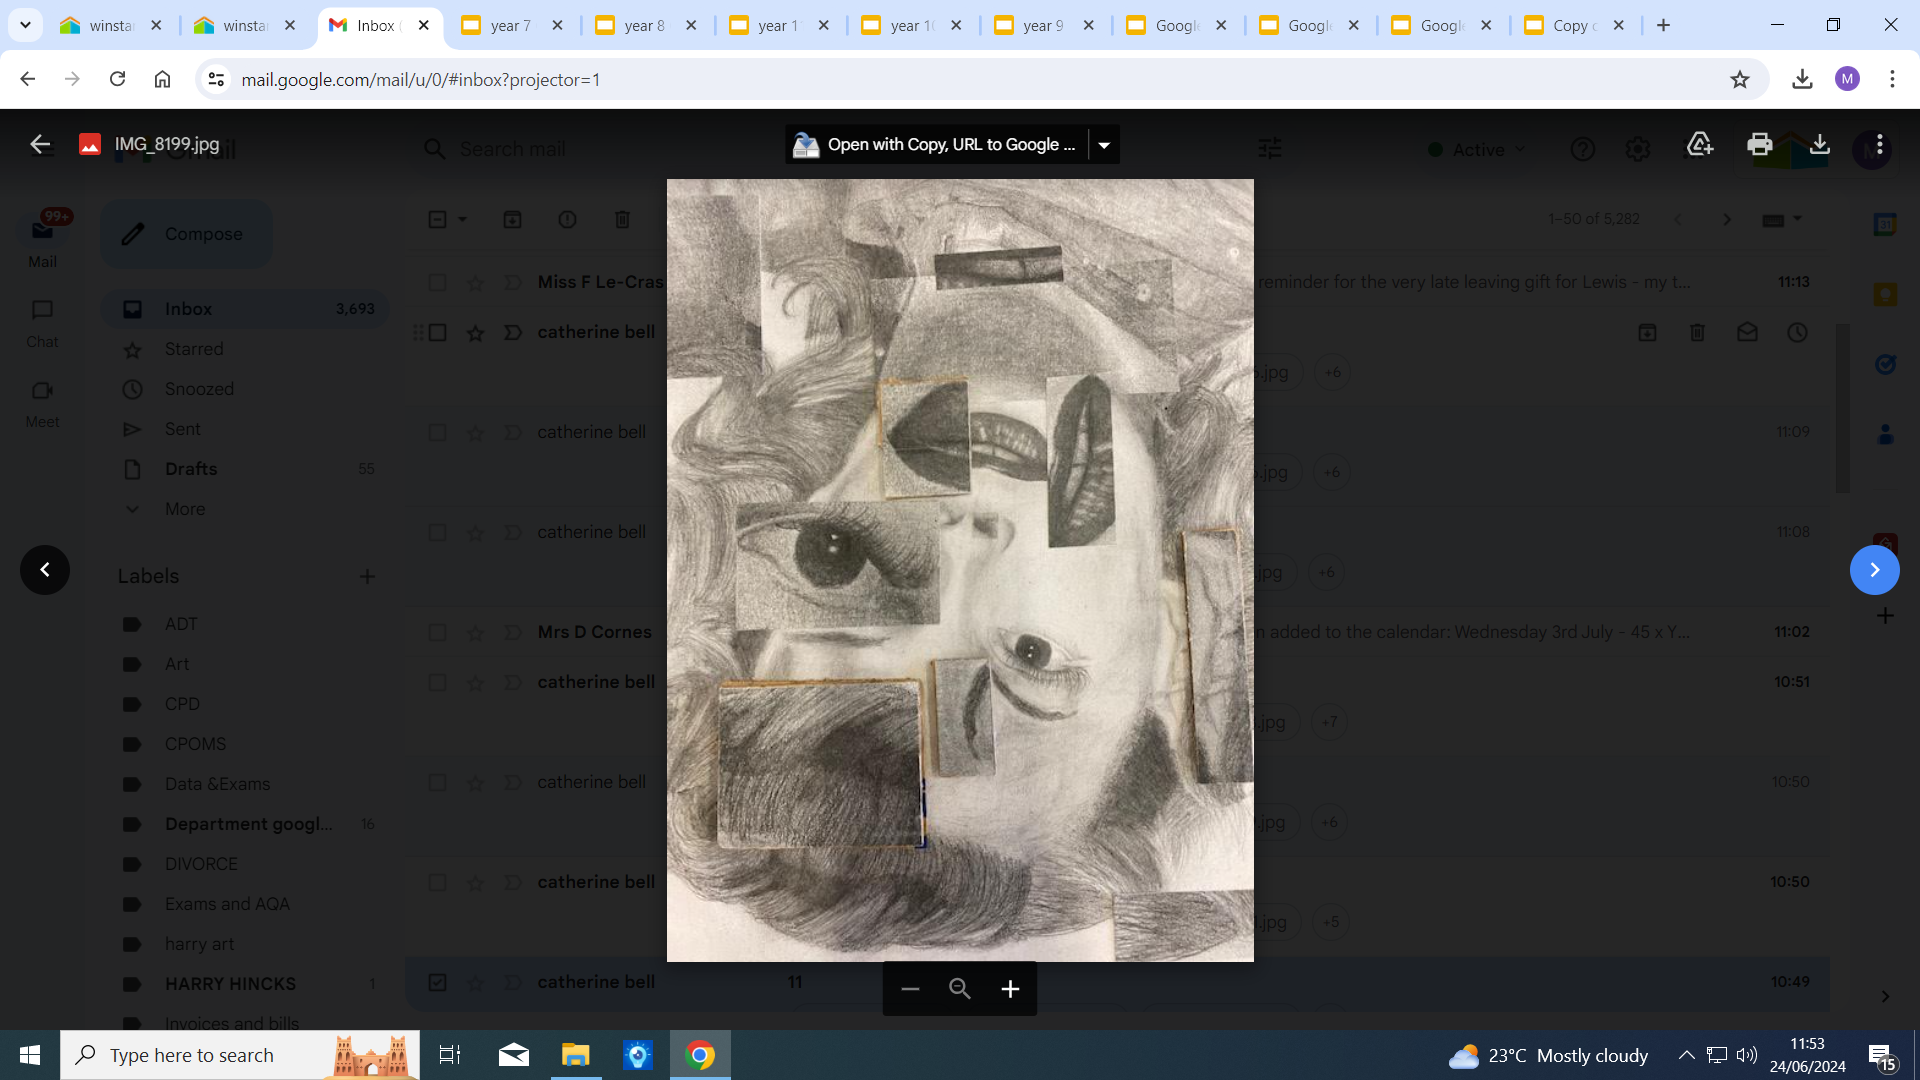Screen dimensions: 1920x1080
Task: Open Meet in the left rail
Action: 42,403
